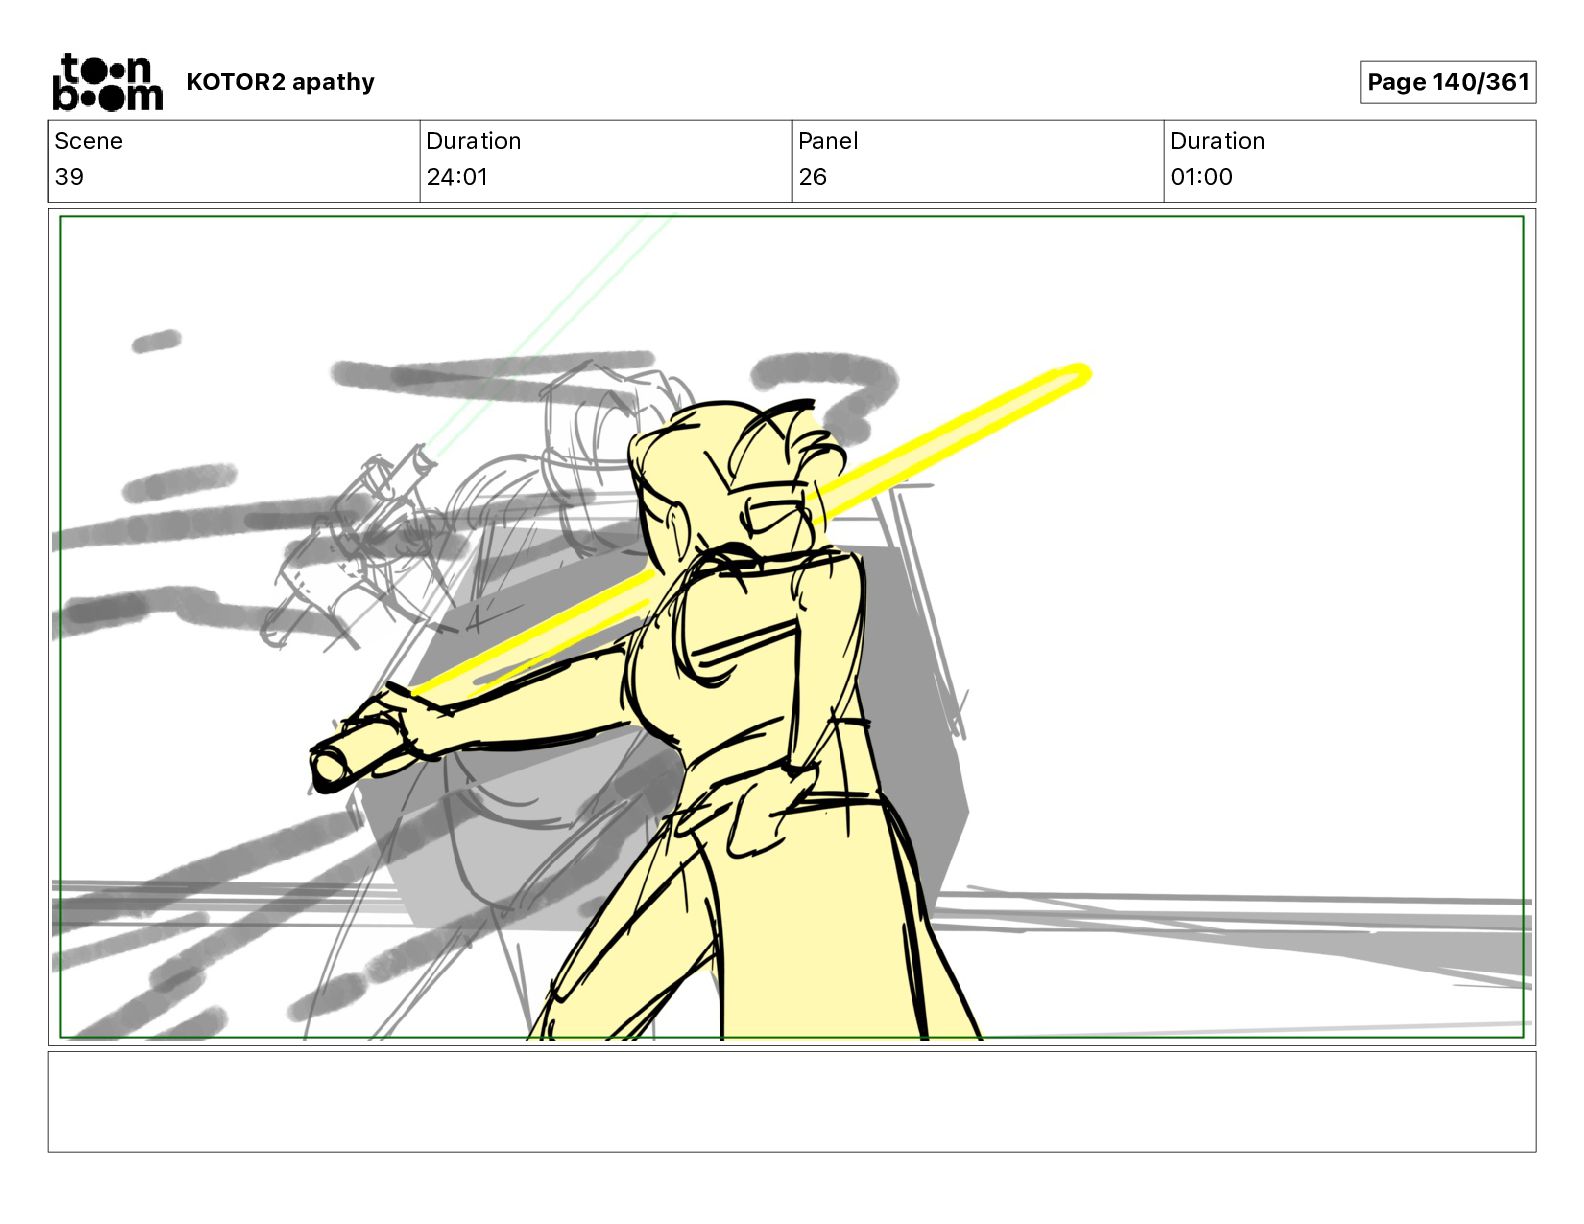Select the 'KOTOR2 apathy' project title
The width and height of the screenshot is (1584, 1224).
[280, 82]
